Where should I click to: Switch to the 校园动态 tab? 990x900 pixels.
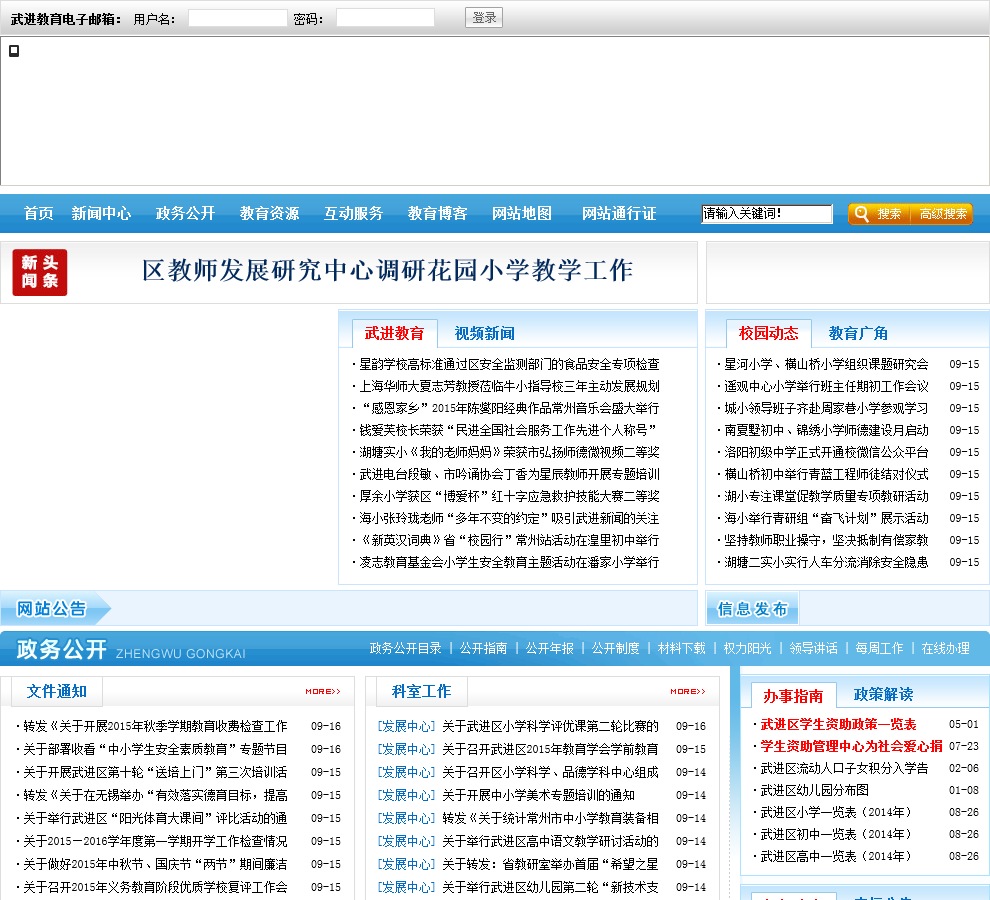pos(768,333)
